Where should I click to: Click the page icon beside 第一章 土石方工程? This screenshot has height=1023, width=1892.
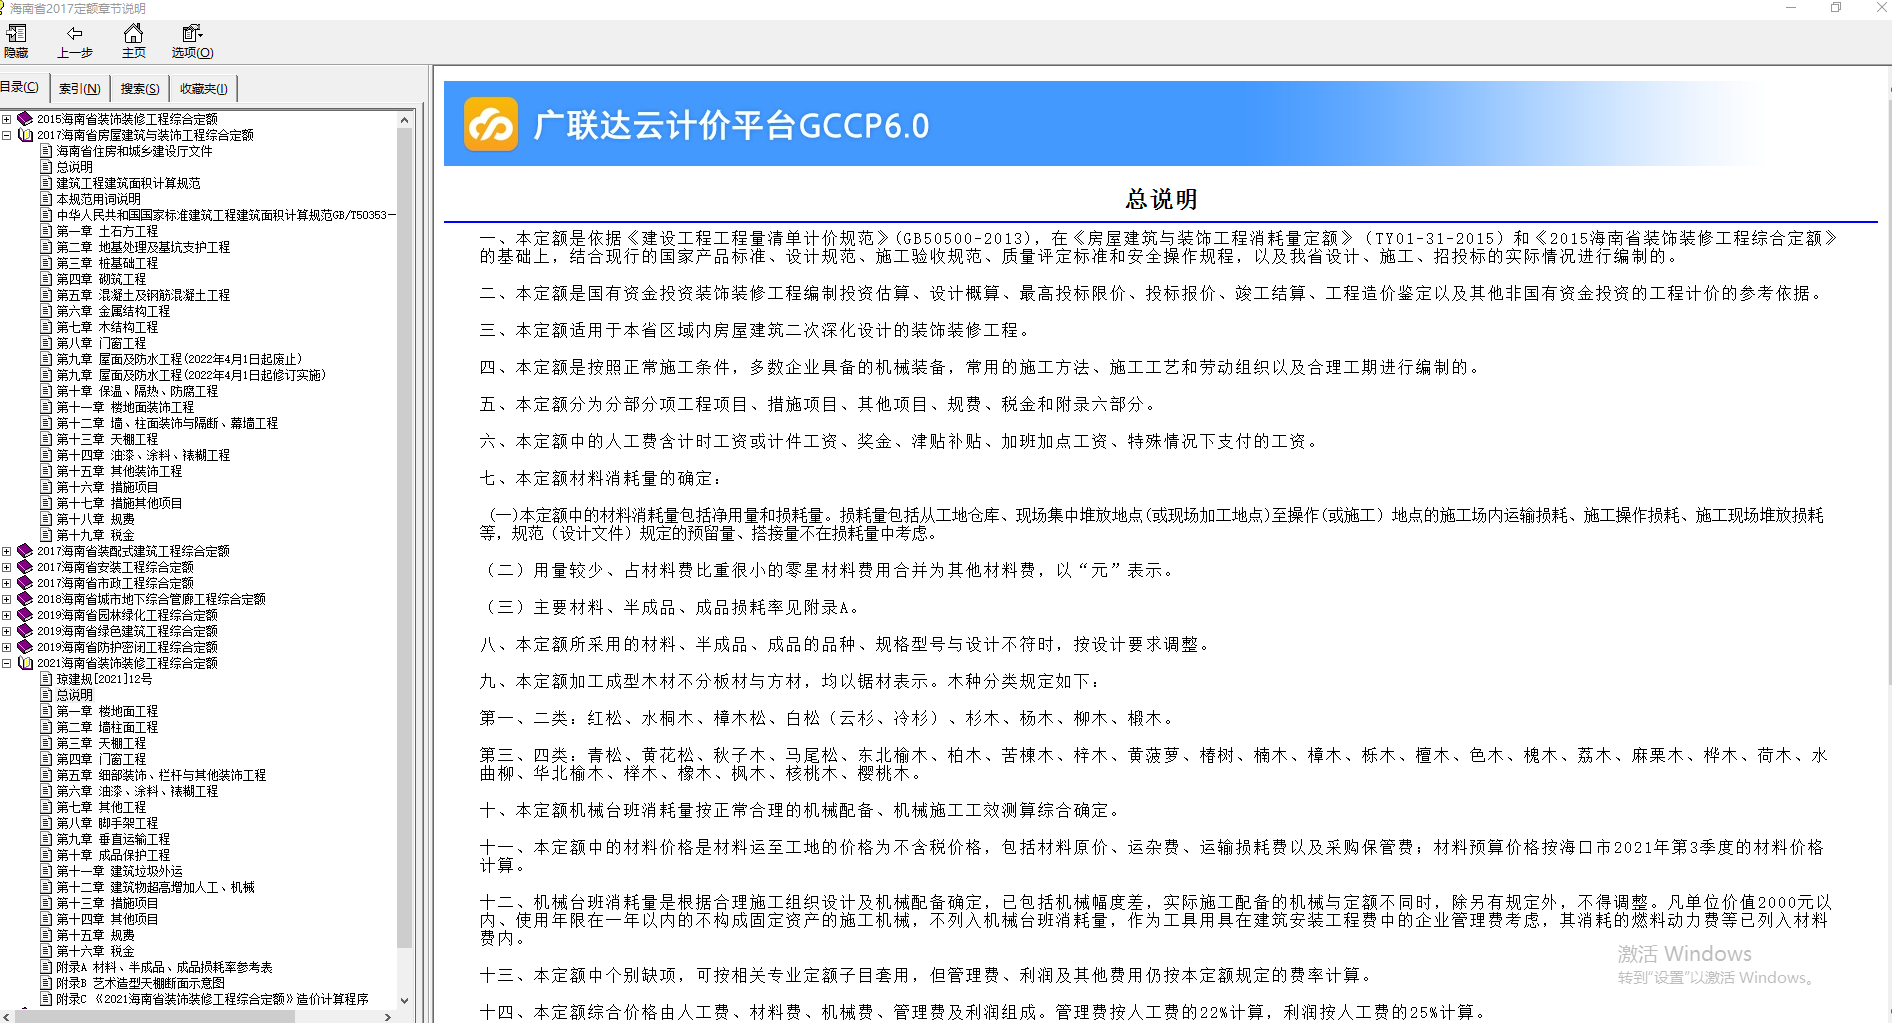(46, 231)
